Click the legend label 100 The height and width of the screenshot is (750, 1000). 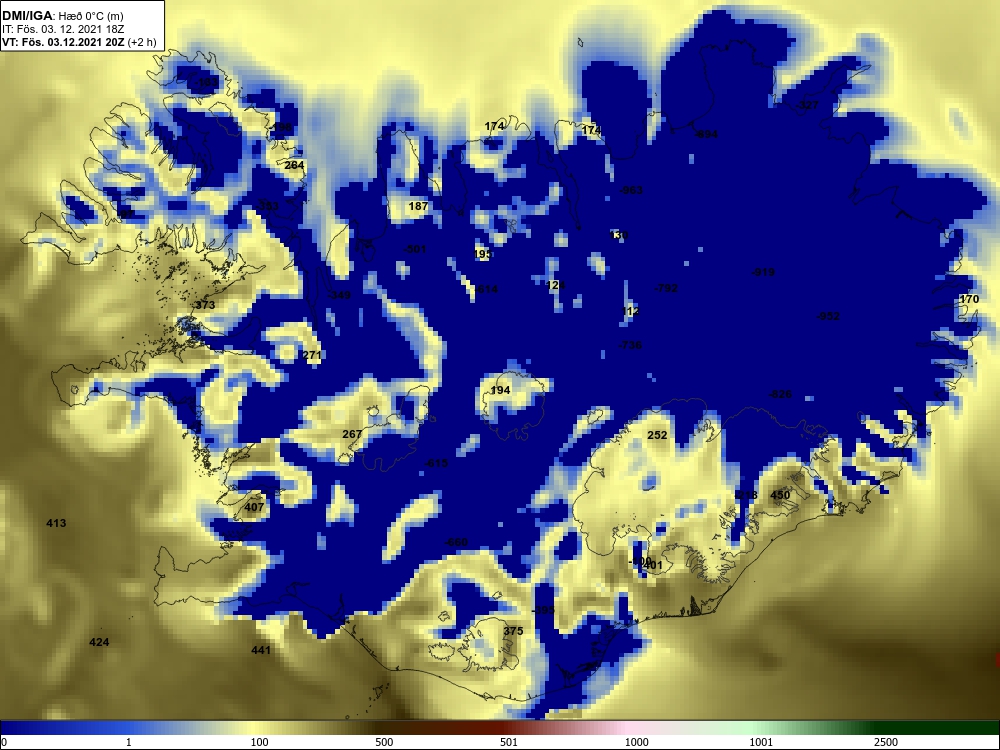(260, 742)
